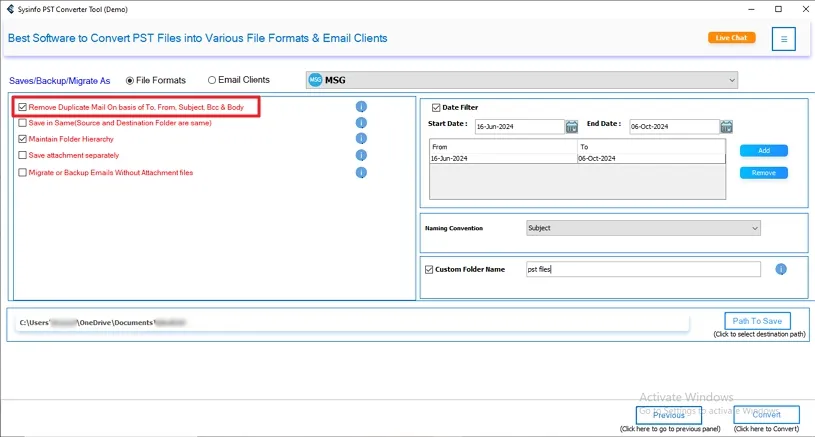The width and height of the screenshot is (815, 437).
Task: Click info icon beside Maintain Folder Hierarchy
Action: (x=361, y=139)
